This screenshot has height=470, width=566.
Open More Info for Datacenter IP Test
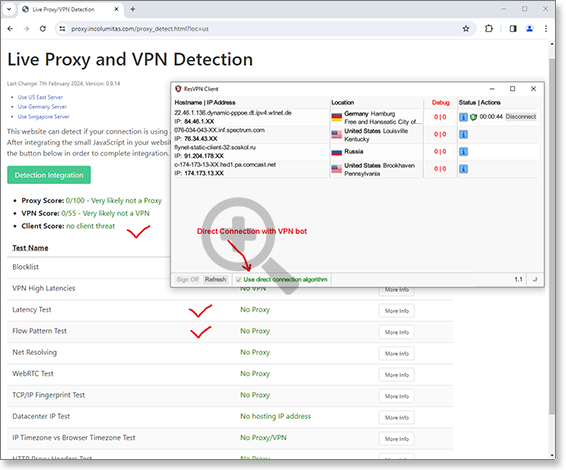pos(397,417)
